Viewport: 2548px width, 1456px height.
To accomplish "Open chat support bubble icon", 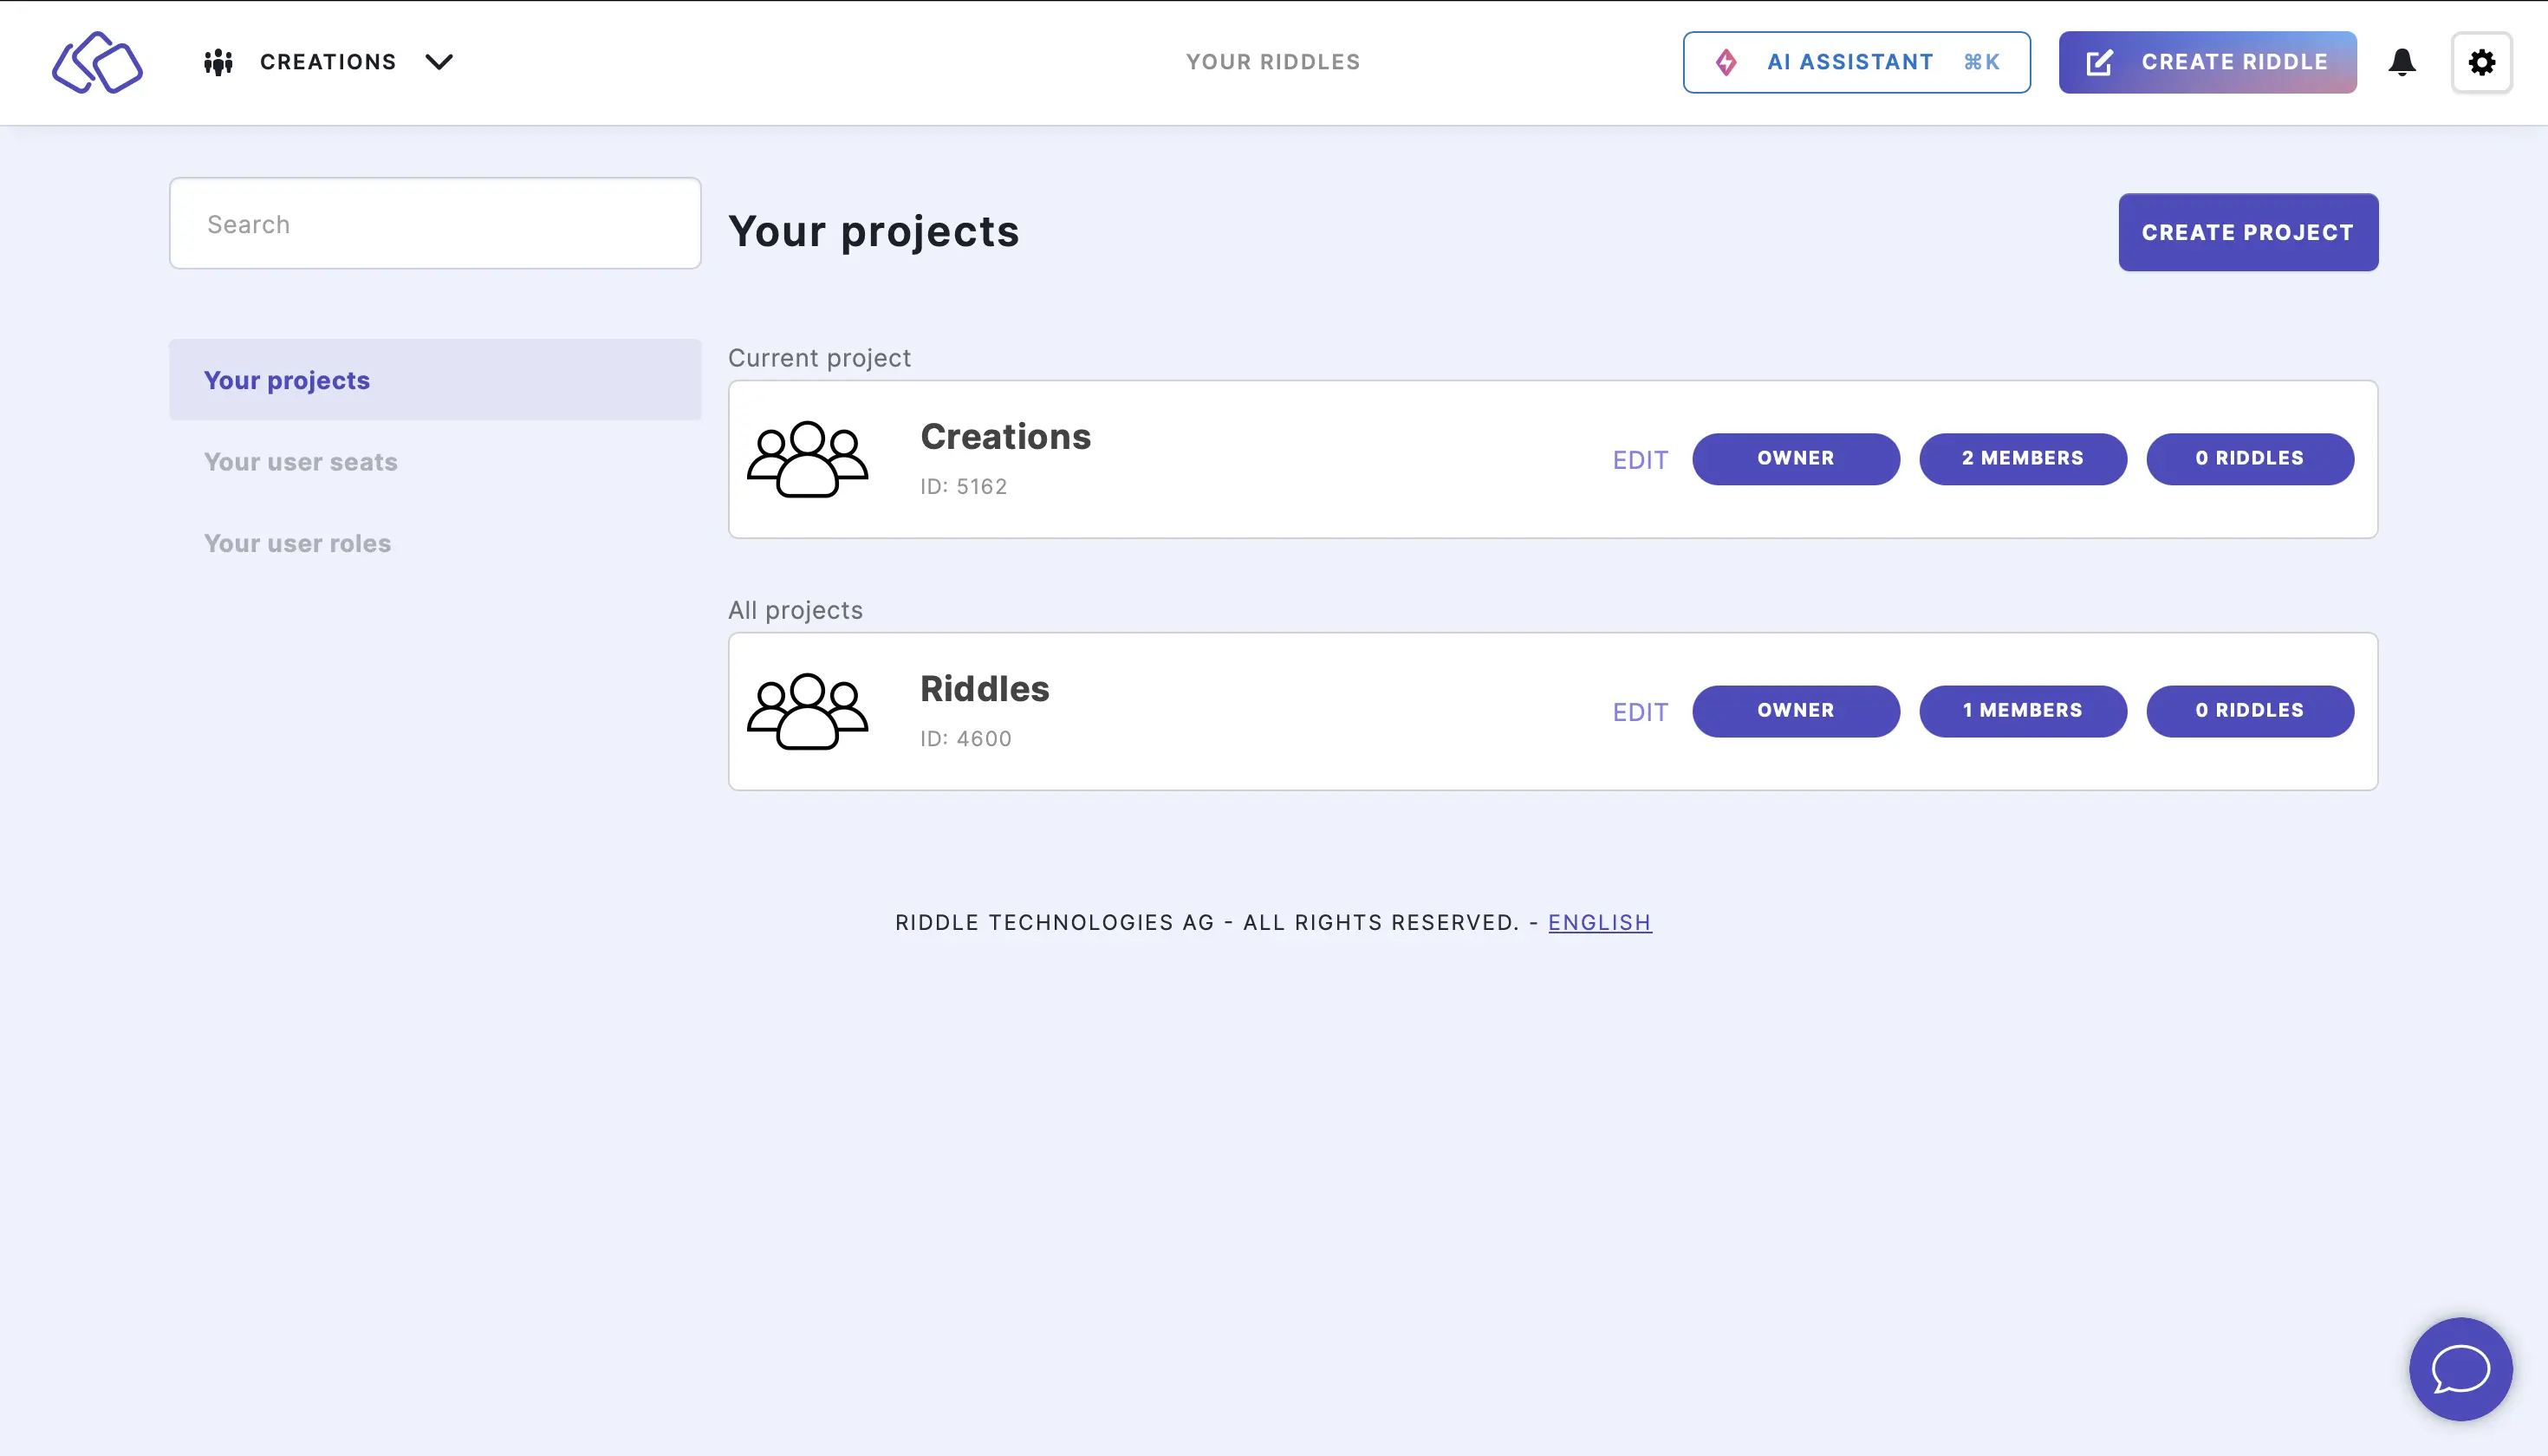I will pyautogui.click(x=2460, y=1368).
